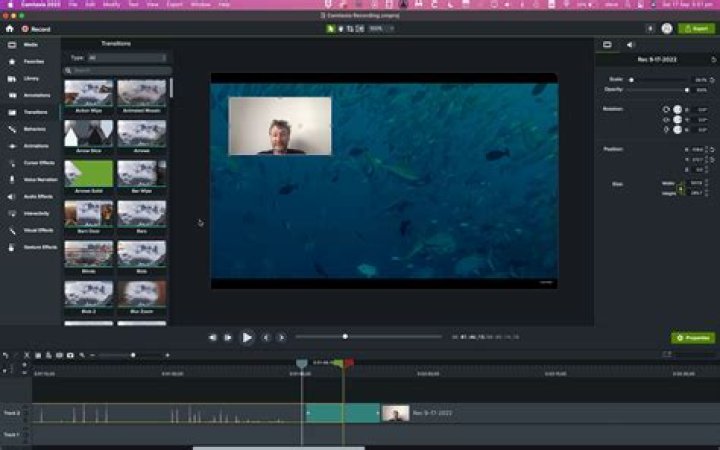Adjust the Scale slider handle
720x450 pixels.
coord(631,80)
